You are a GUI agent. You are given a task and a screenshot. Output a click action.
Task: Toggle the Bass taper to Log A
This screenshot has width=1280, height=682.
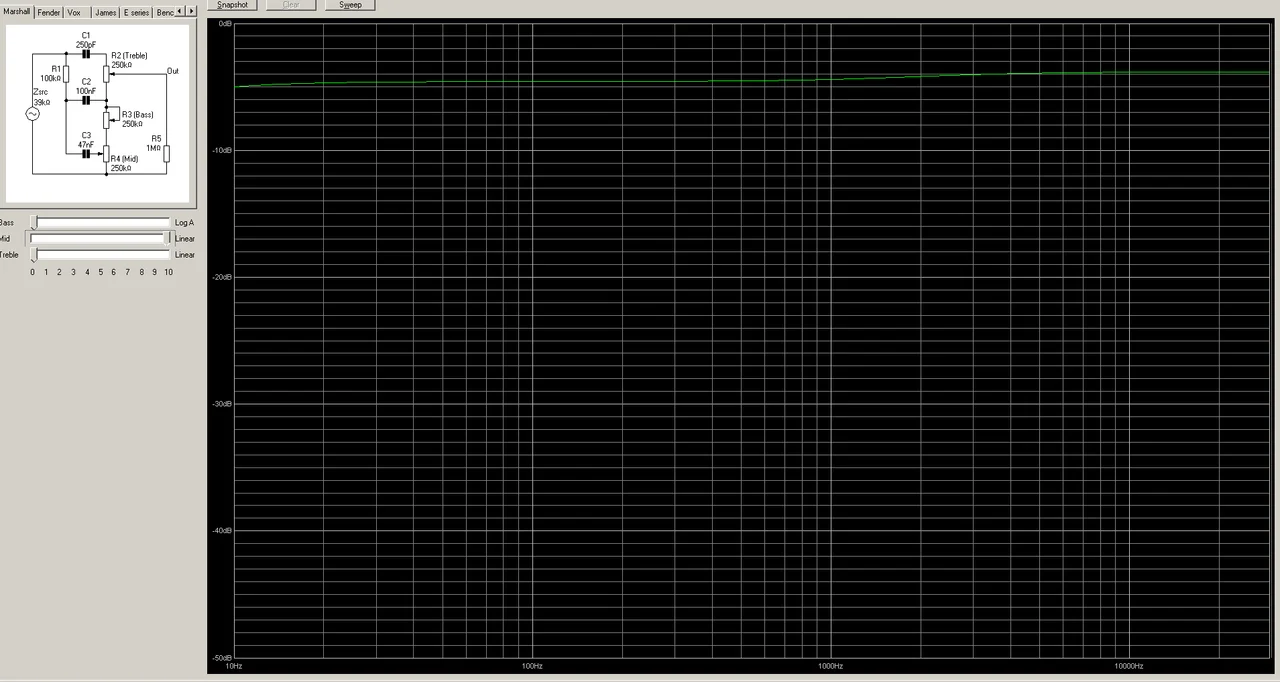184,222
